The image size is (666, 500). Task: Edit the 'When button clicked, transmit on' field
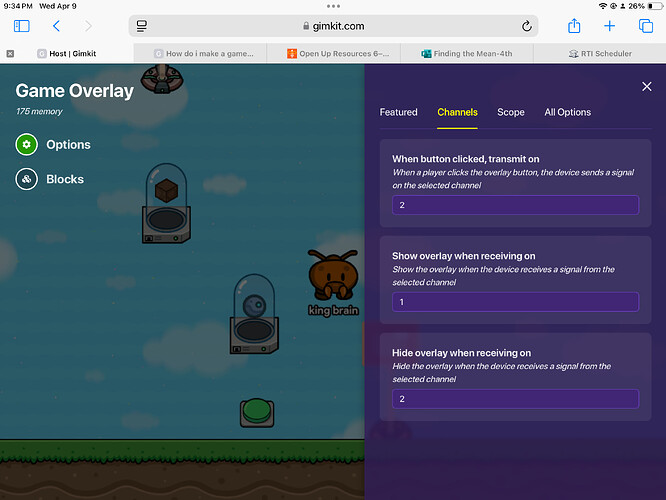[515, 205]
